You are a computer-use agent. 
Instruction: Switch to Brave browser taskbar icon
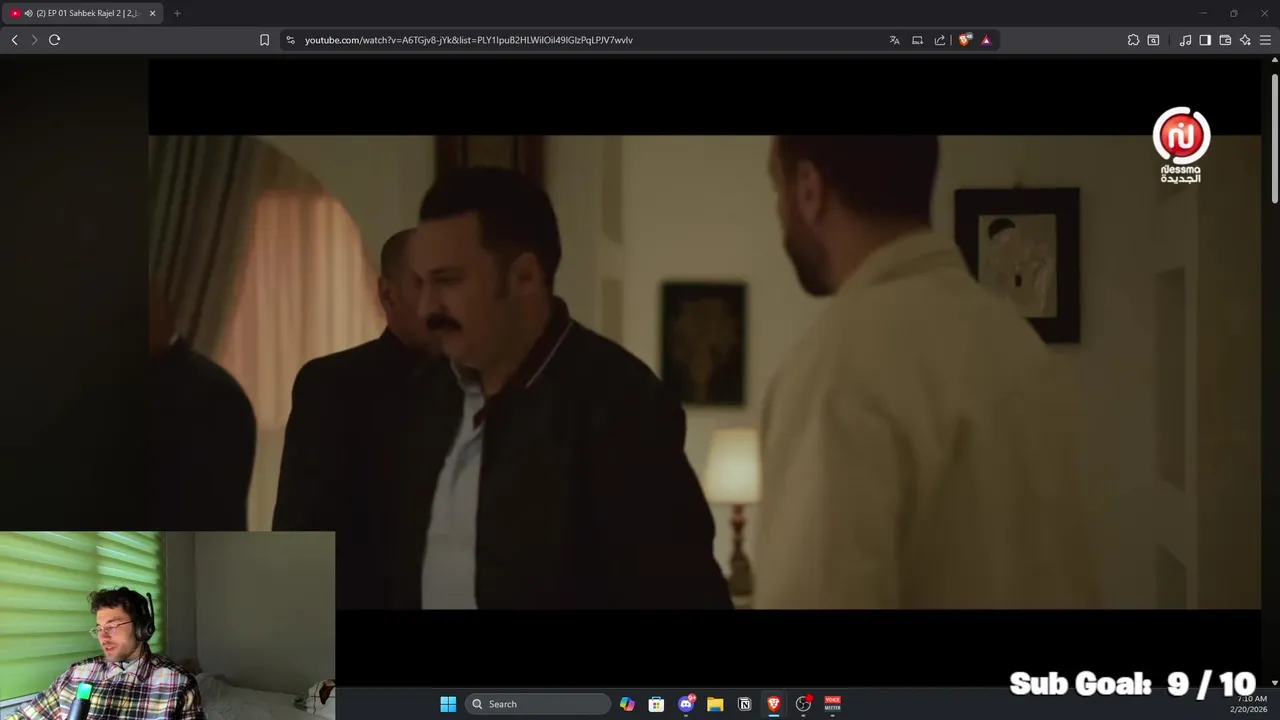pyautogui.click(x=773, y=704)
